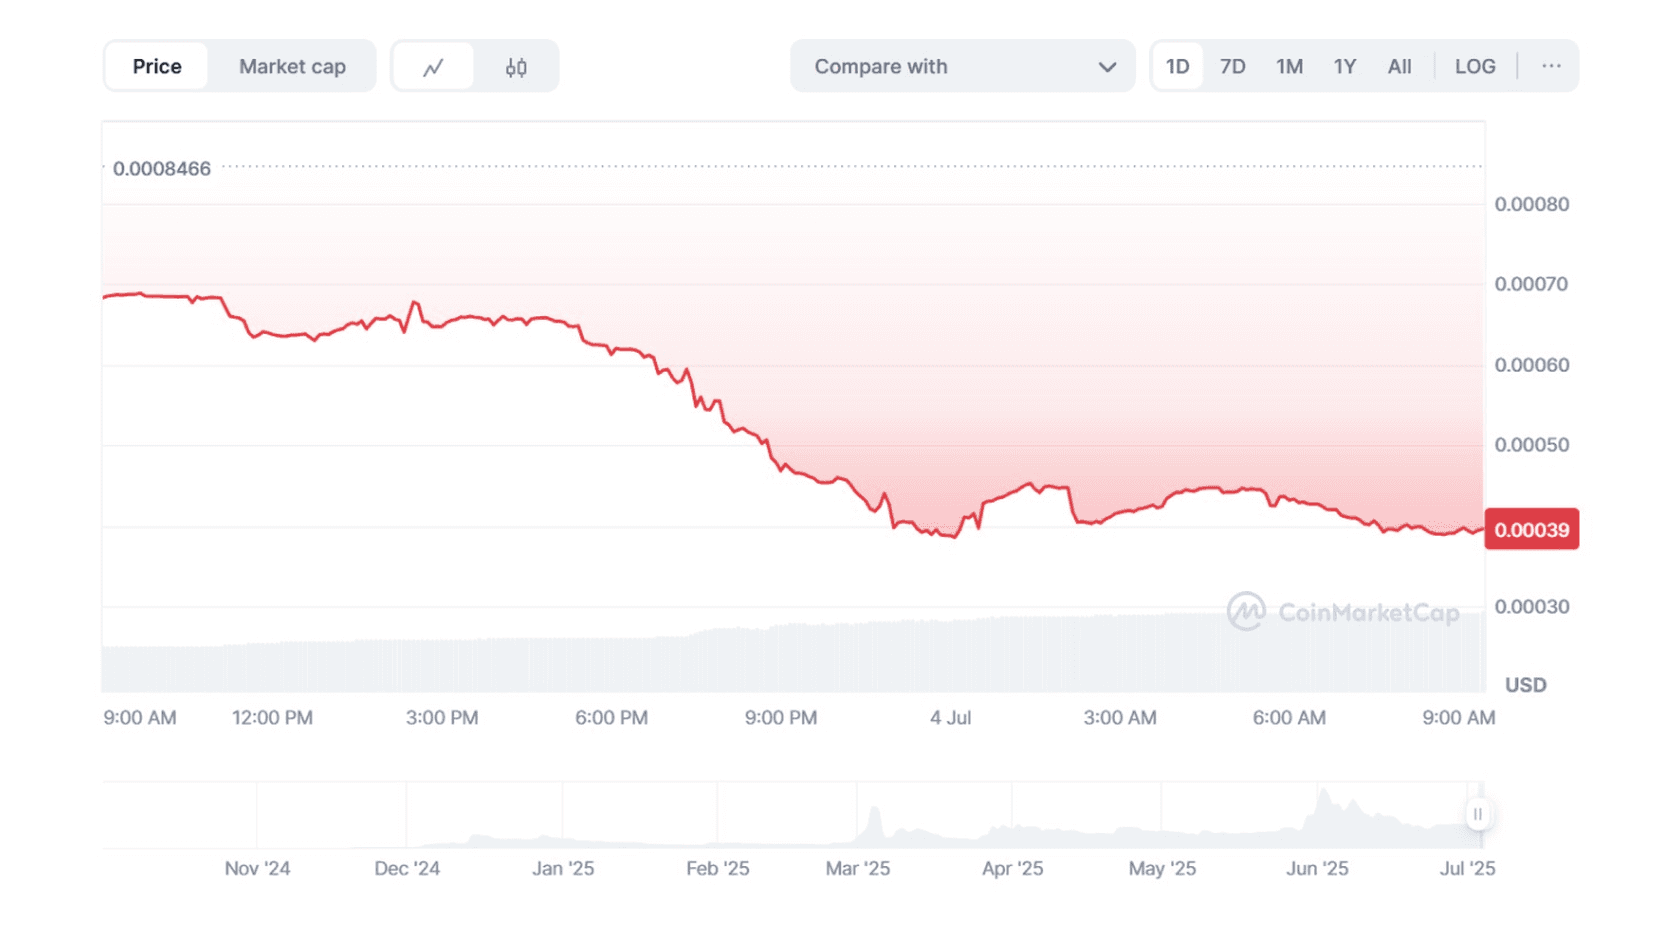Click the 0.00070 axis value
Viewport: 1680px width, 944px height.
(x=1531, y=284)
